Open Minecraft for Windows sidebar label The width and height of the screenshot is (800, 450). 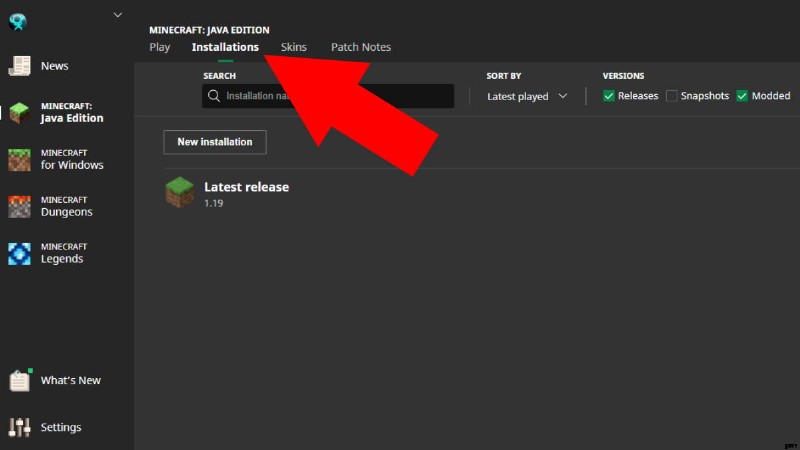click(72, 160)
